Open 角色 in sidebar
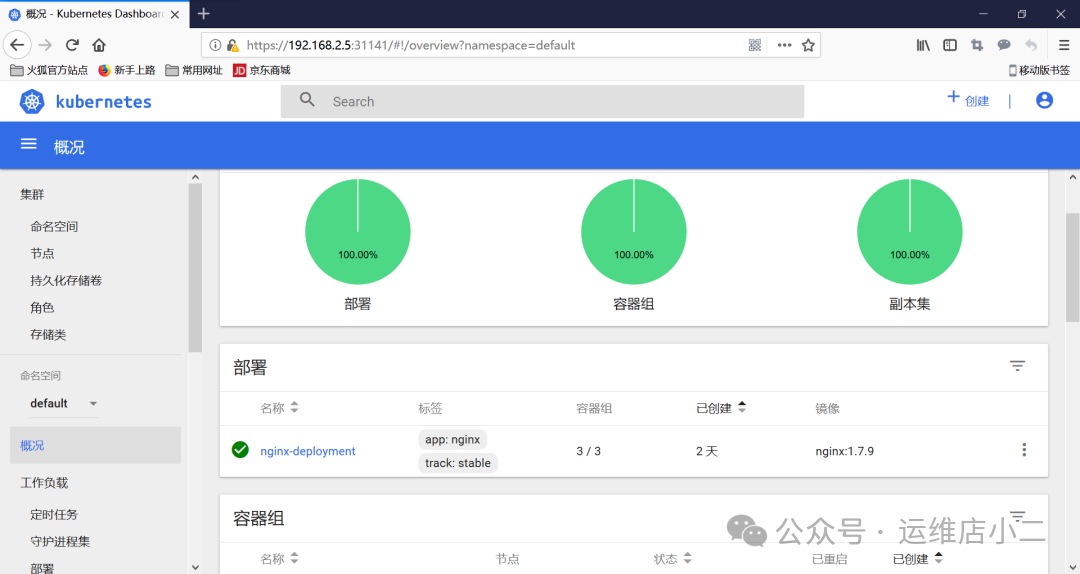The image size is (1080, 574). click(x=42, y=307)
